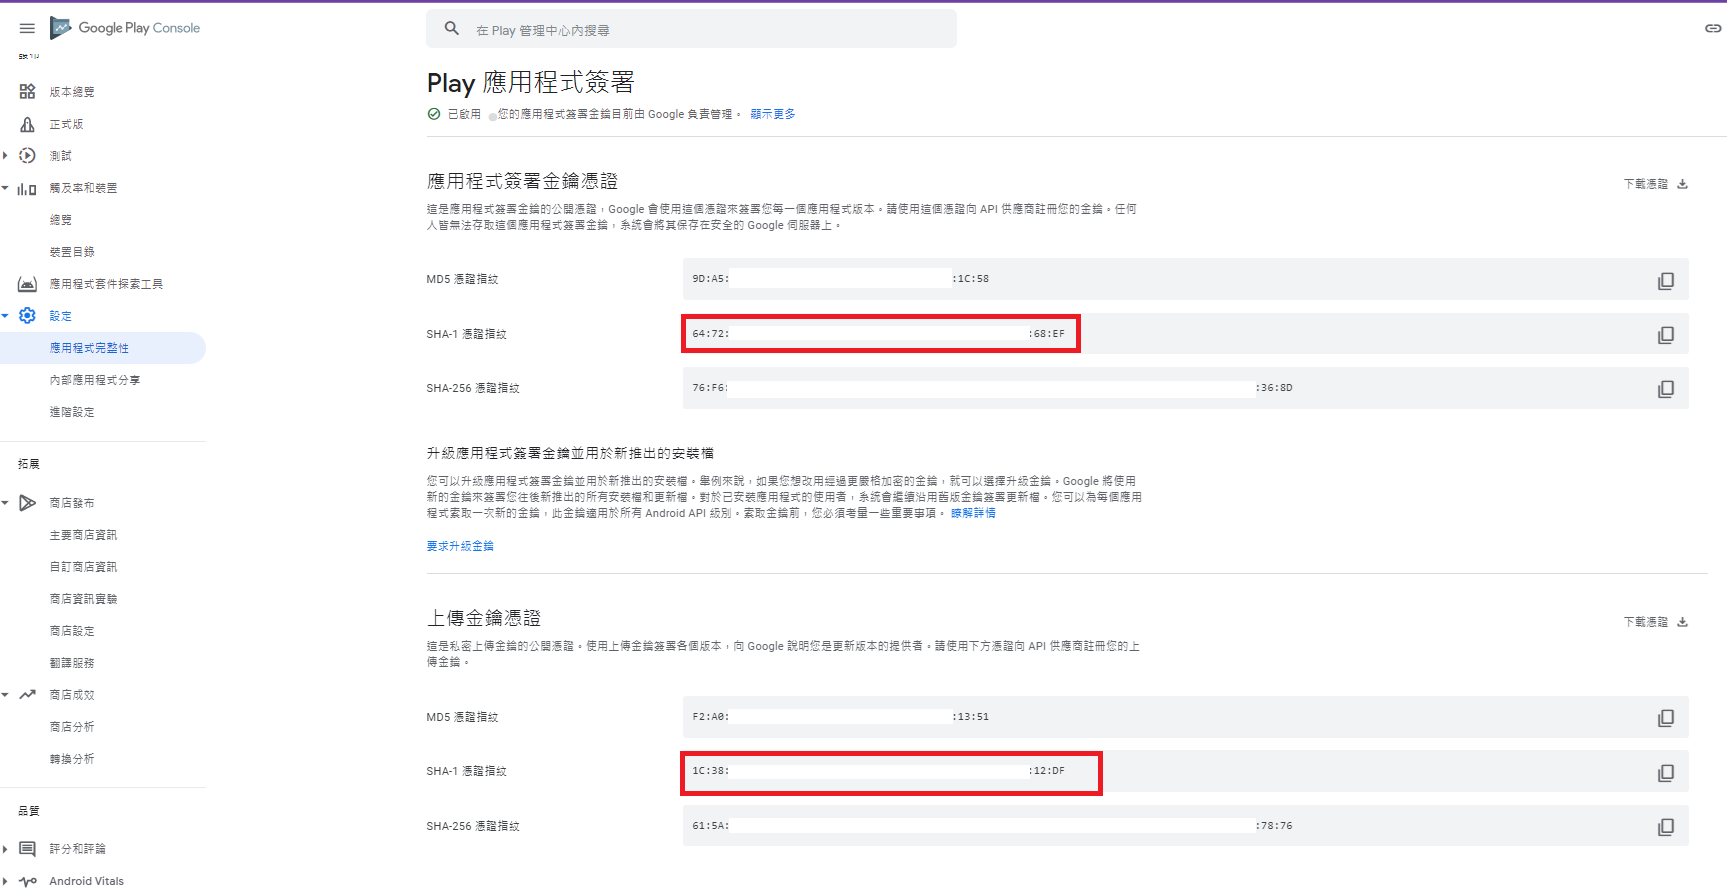Click the 商店成效 trending arrow icon
Screen dimensions: 1727x896
[x=28, y=694]
